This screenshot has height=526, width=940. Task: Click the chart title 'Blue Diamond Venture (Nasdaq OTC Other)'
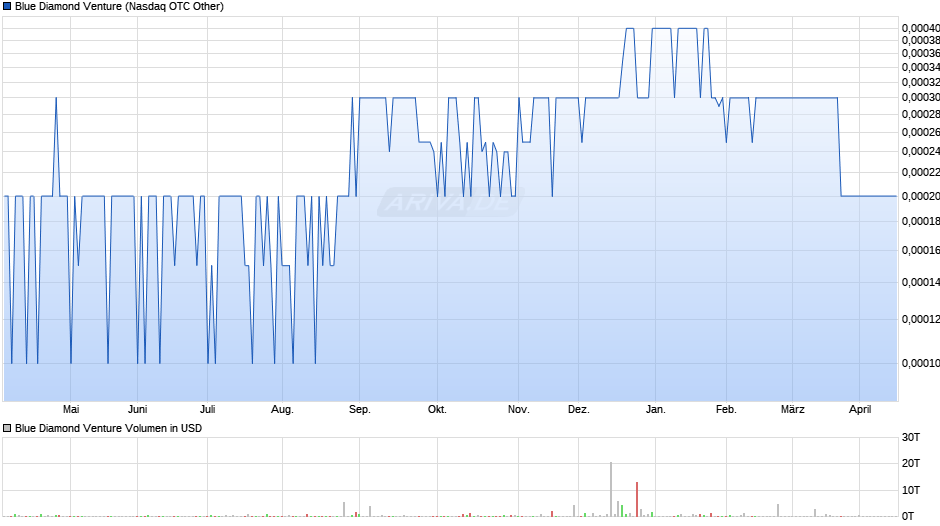pos(119,7)
